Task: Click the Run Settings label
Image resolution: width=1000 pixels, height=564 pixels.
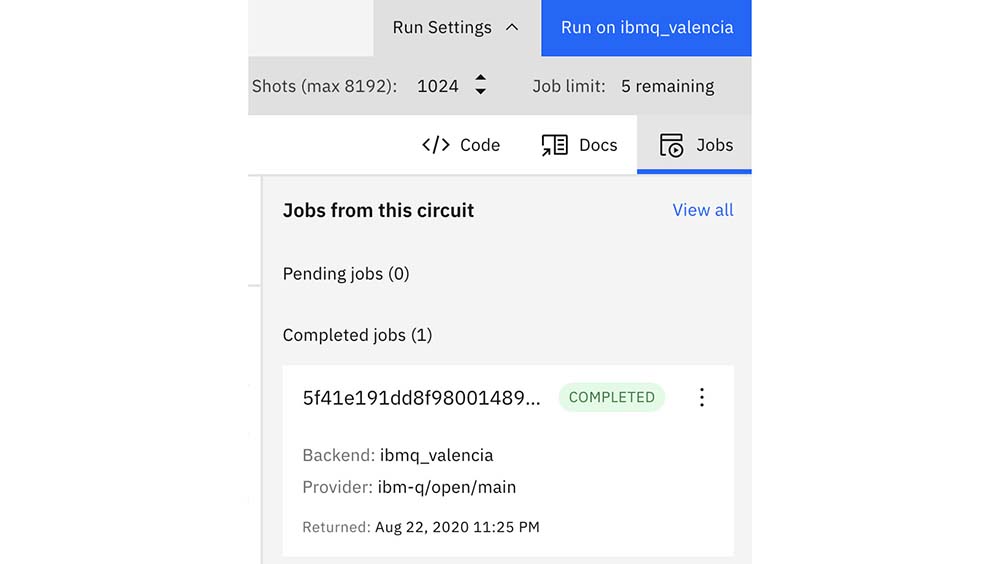Action: coord(442,28)
